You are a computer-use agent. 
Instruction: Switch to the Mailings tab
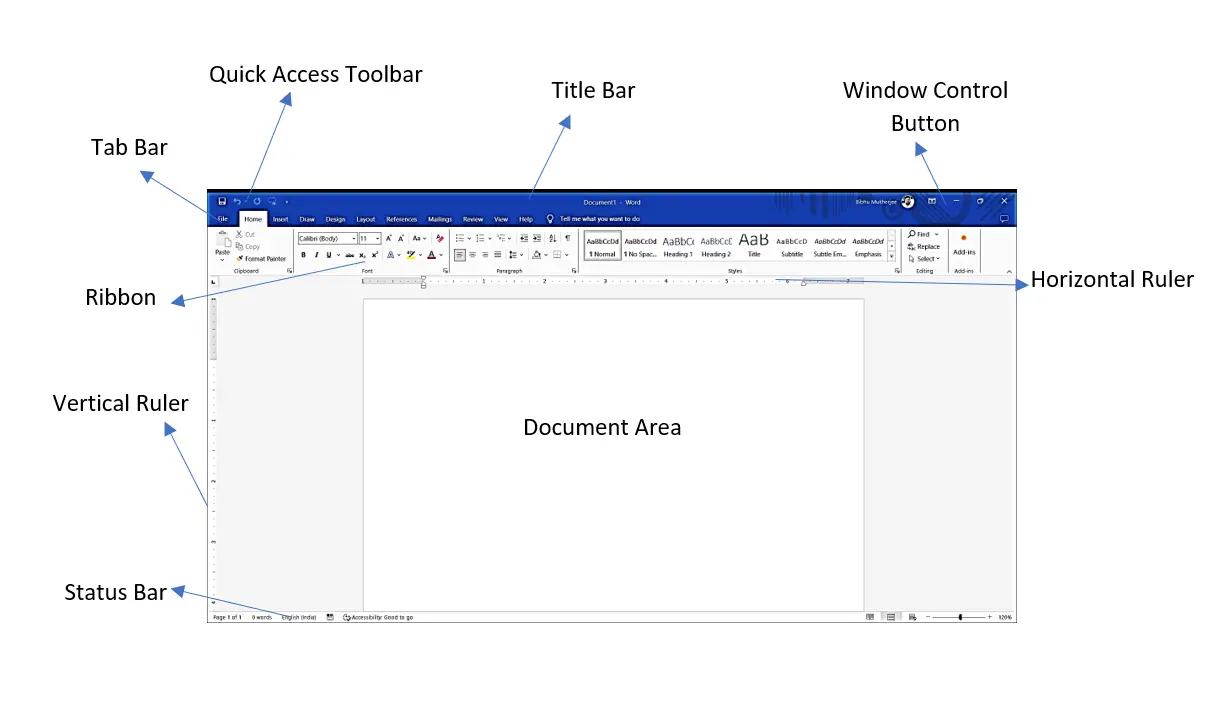(x=440, y=219)
